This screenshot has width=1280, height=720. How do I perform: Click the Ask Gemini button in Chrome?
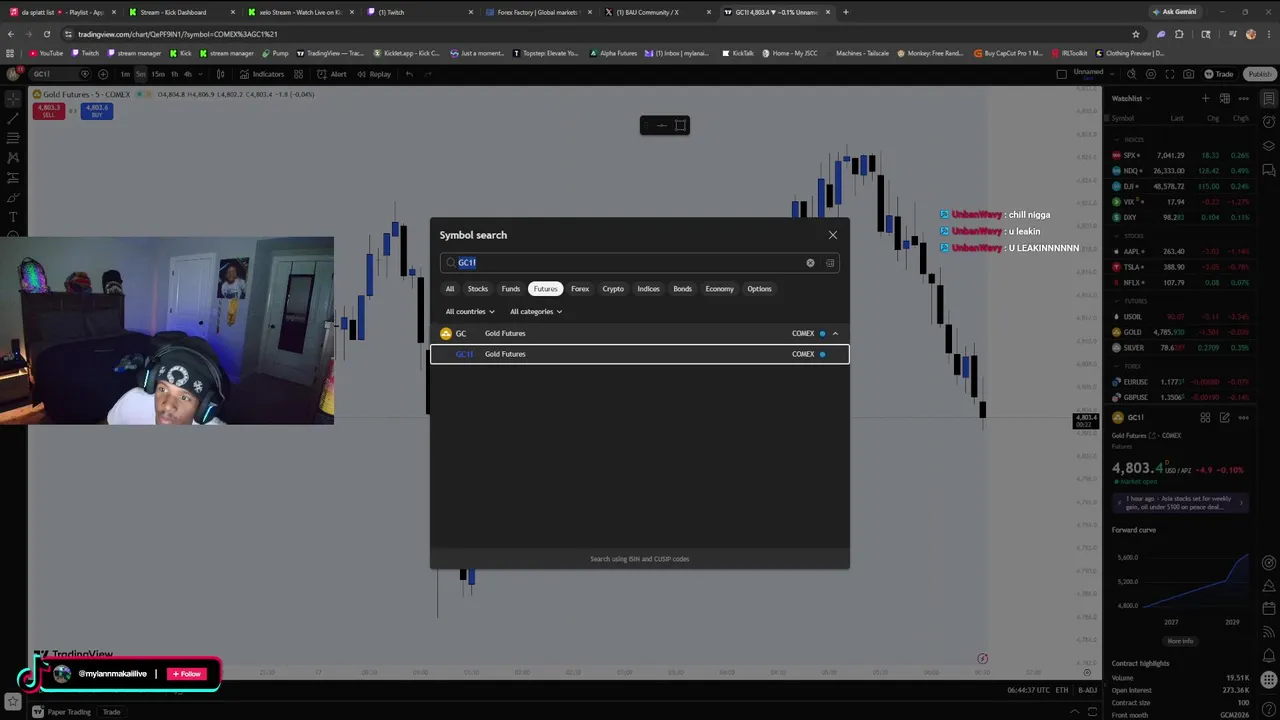tap(1173, 12)
